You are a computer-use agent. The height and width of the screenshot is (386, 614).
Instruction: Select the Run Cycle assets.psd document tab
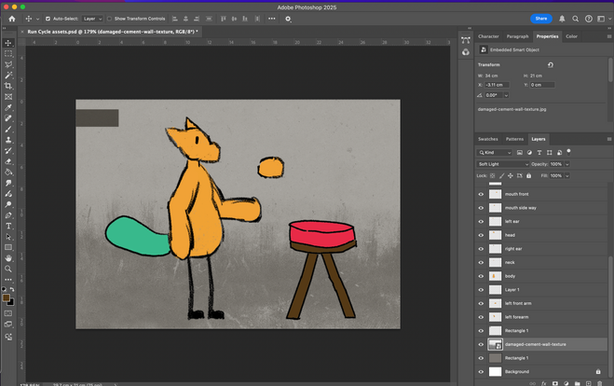click(113, 32)
